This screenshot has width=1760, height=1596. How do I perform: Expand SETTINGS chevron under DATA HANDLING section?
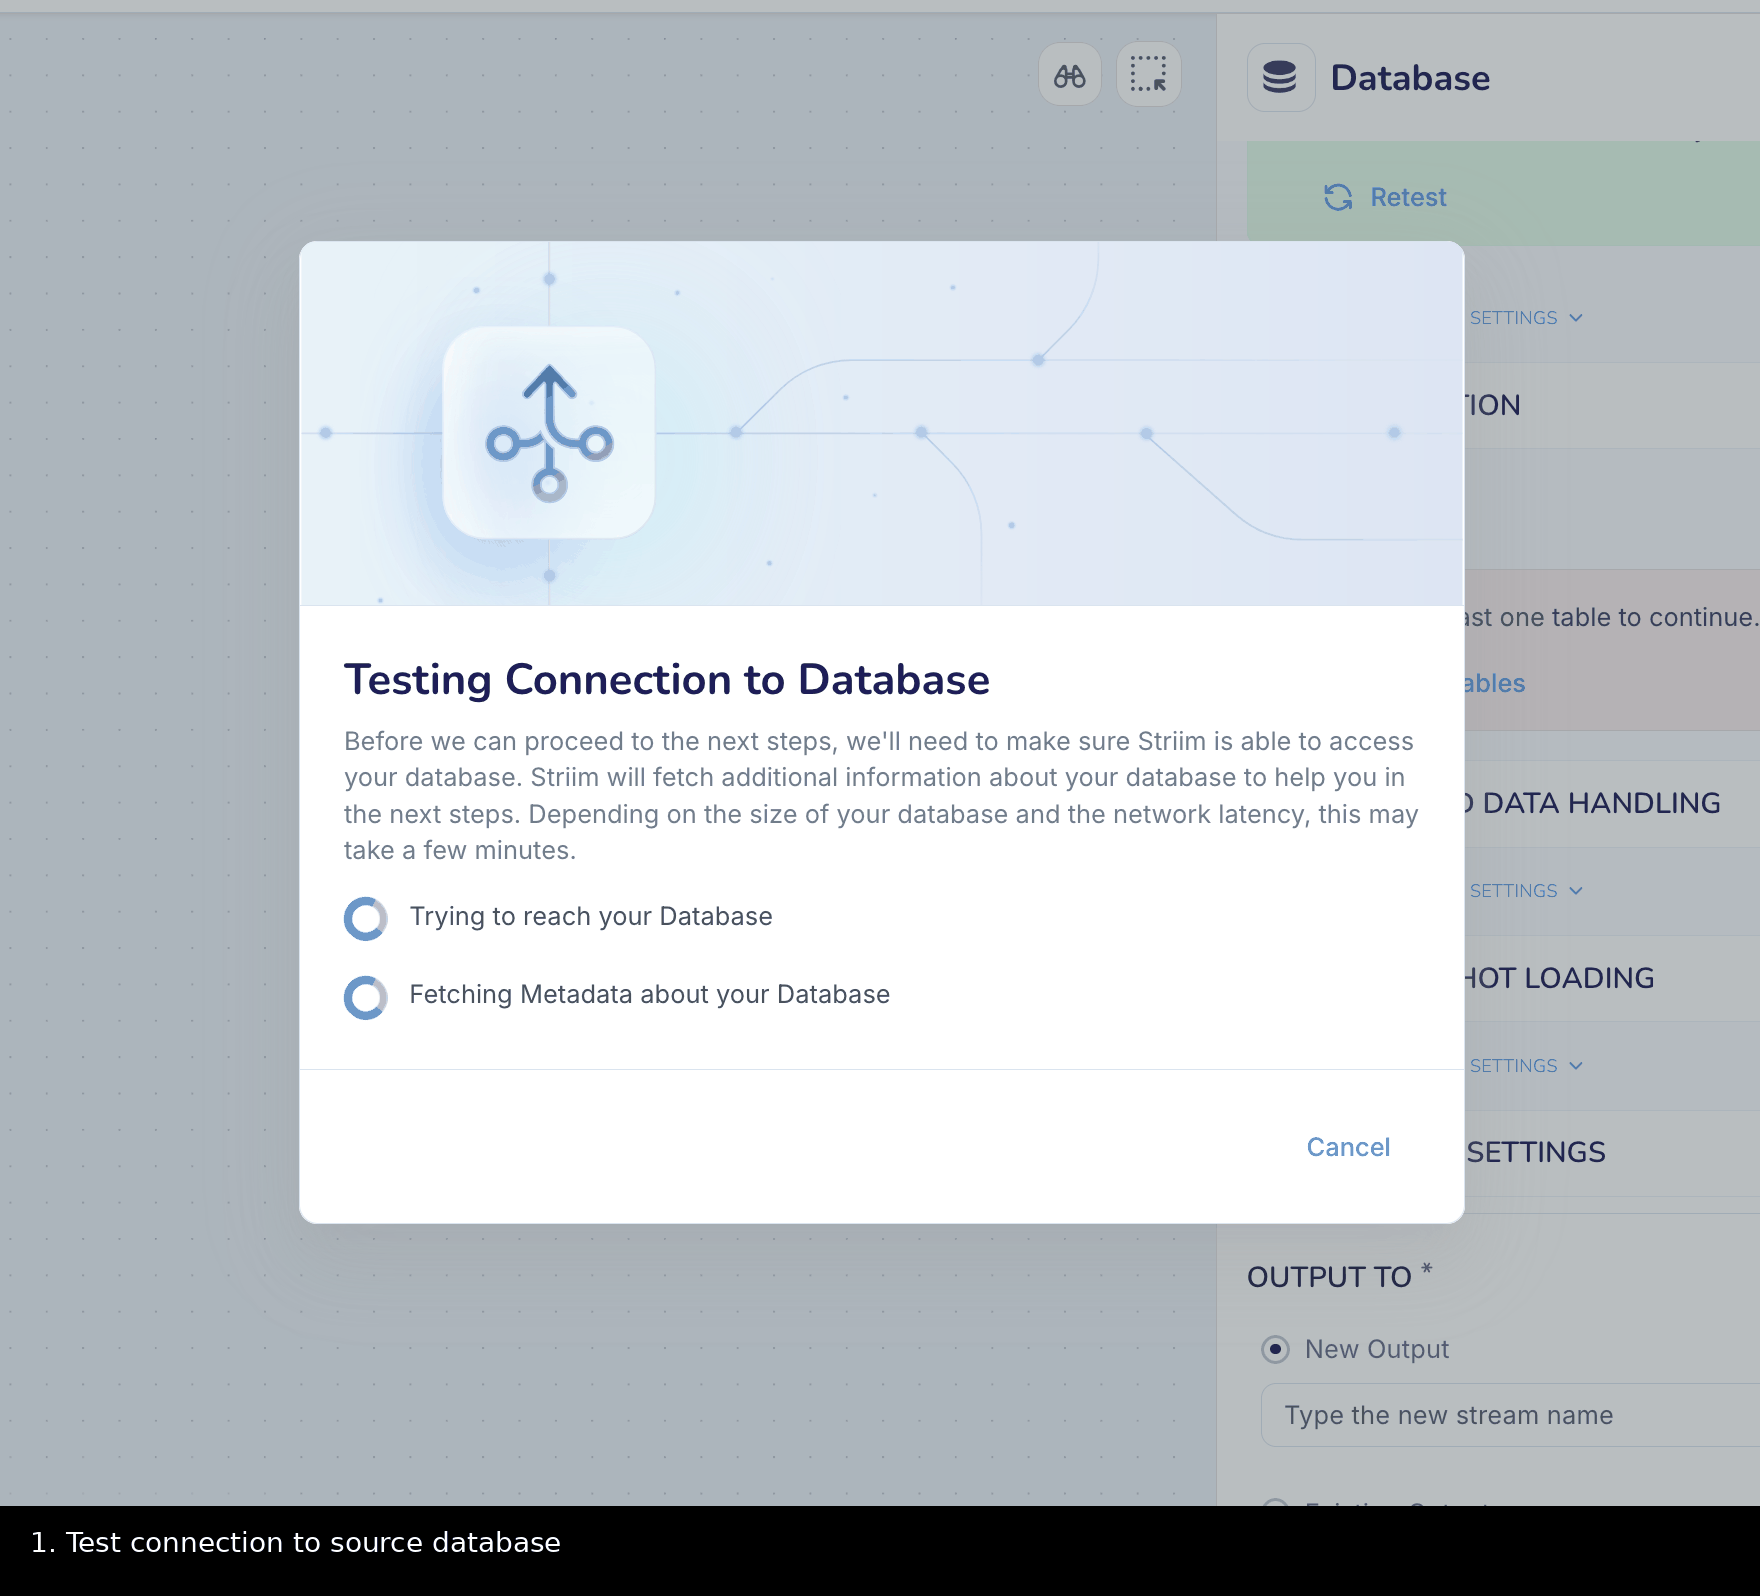(x=1576, y=891)
